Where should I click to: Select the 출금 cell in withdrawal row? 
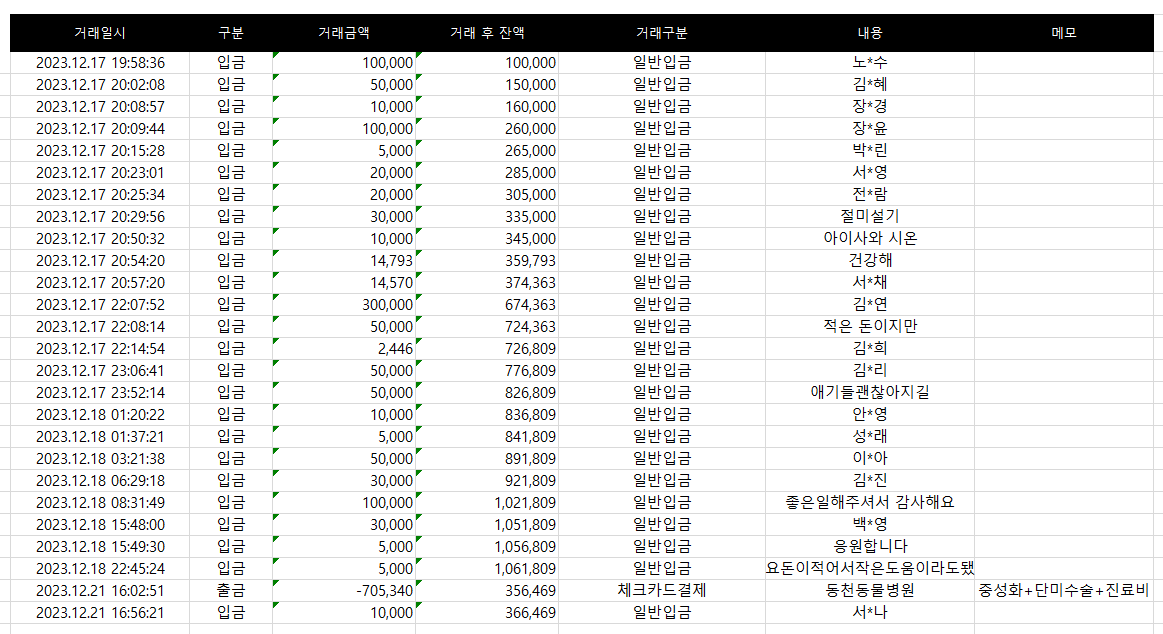click(x=231, y=591)
